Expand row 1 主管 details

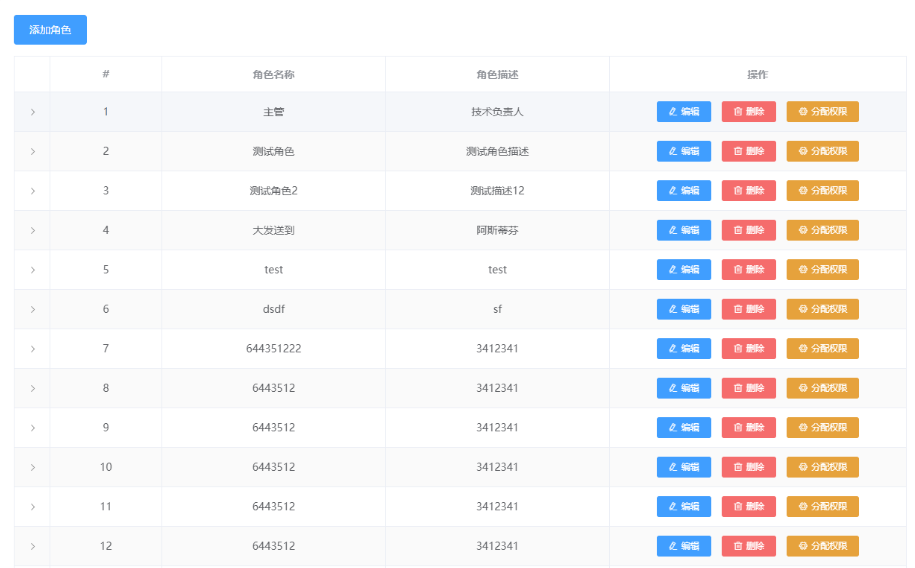tap(32, 112)
